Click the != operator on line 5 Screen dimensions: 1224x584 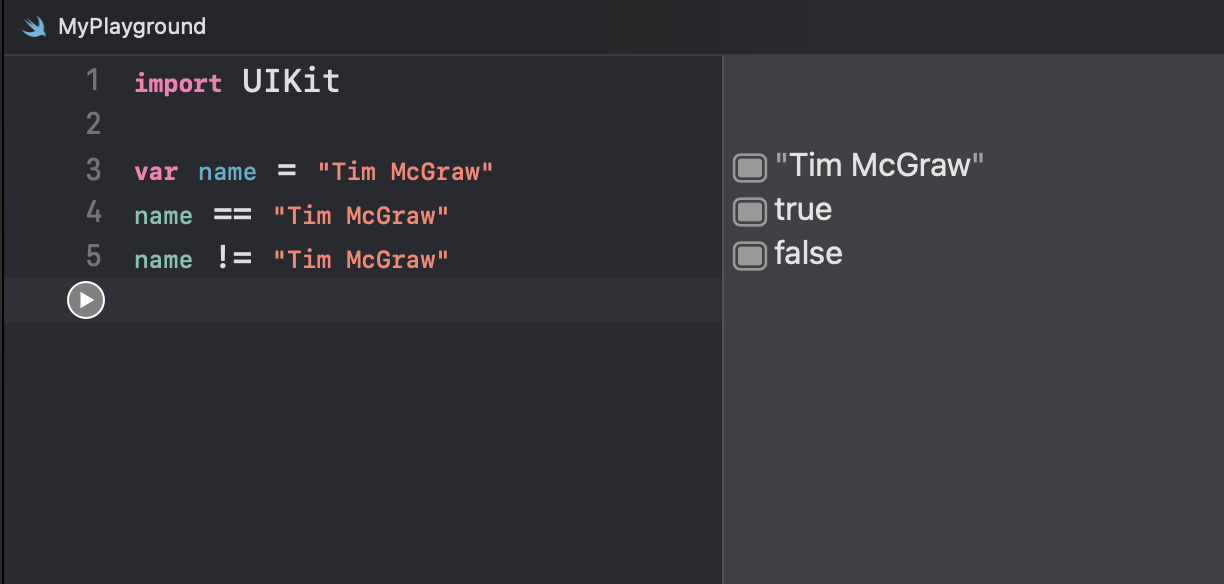pos(233,259)
